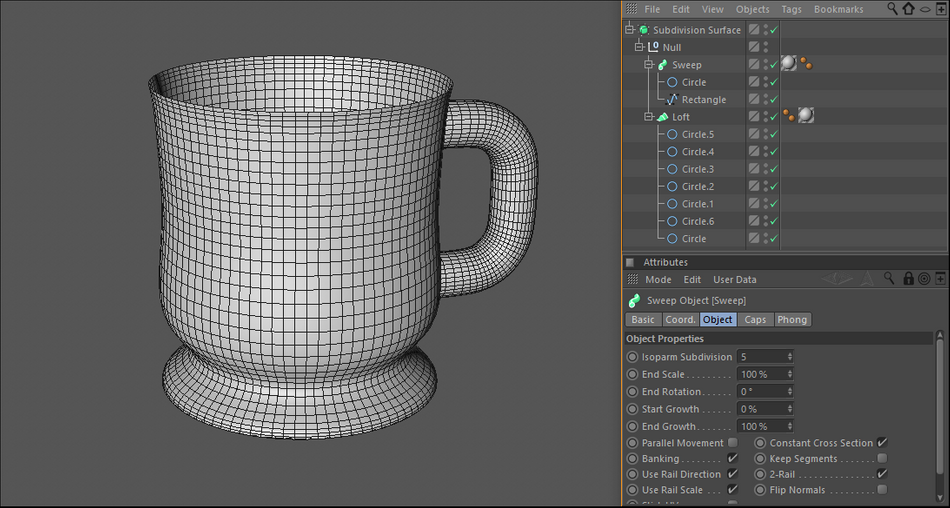
Task: Open the Tags menu in Object Manager
Action: point(791,9)
